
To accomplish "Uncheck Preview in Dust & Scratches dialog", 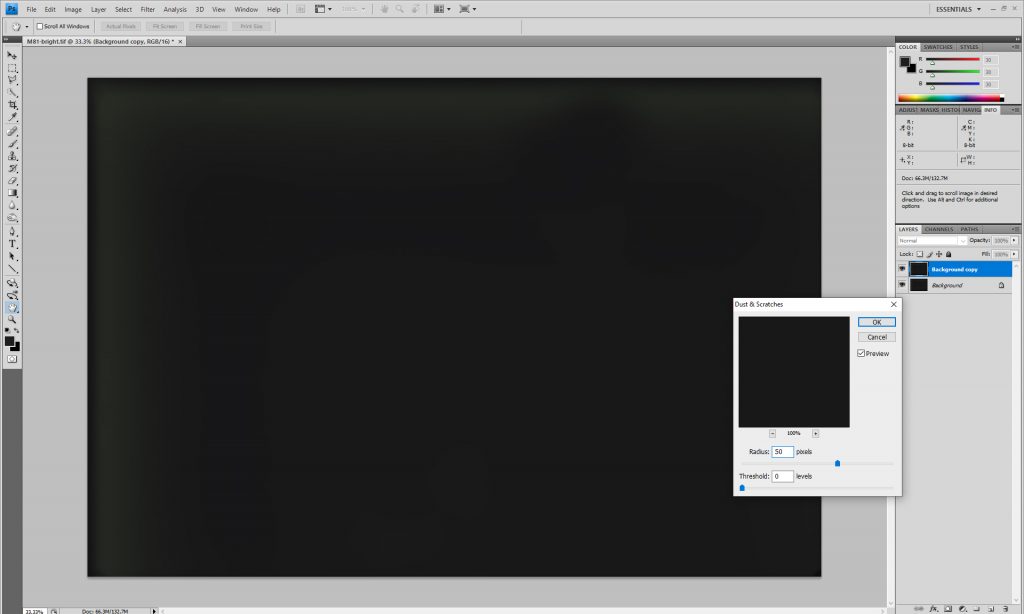I will click(861, 353).
